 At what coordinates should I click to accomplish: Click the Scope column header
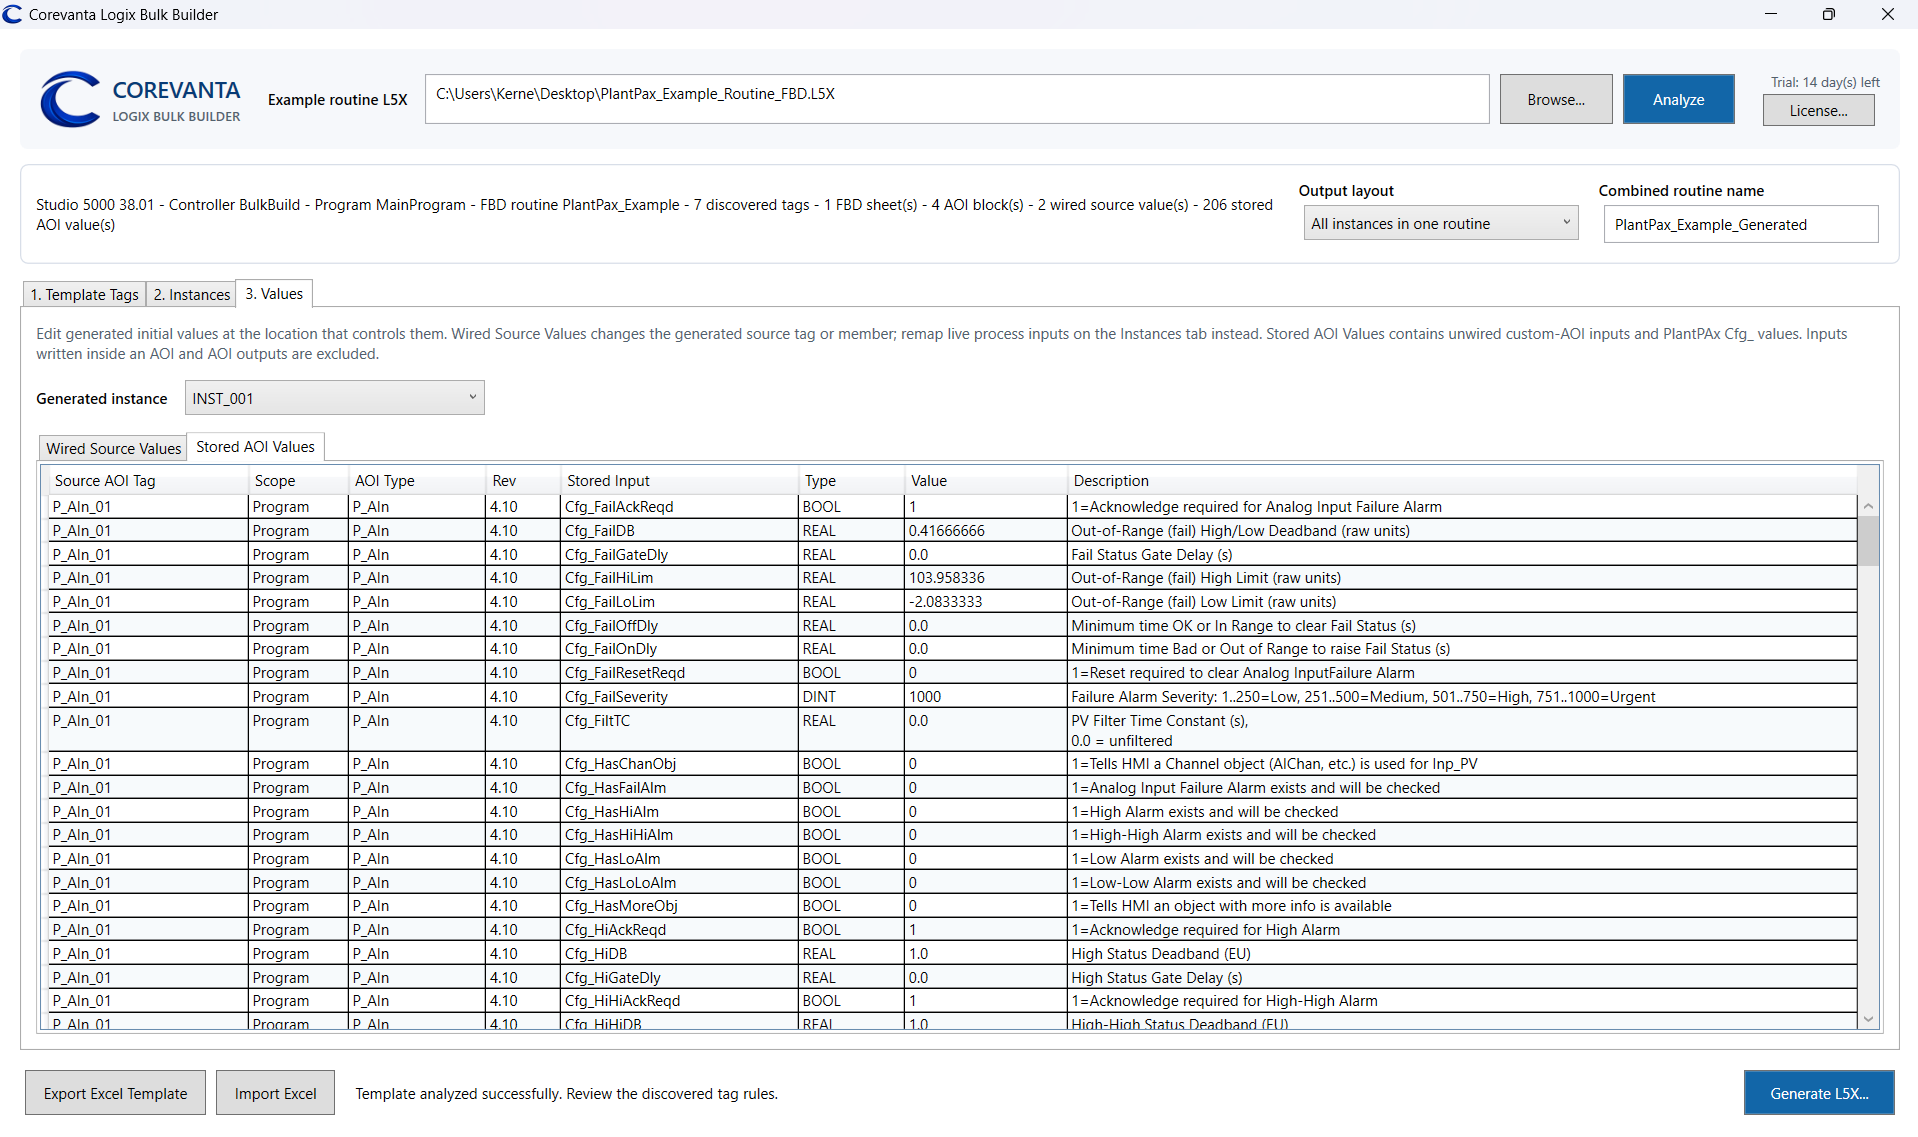pos(298,480)
